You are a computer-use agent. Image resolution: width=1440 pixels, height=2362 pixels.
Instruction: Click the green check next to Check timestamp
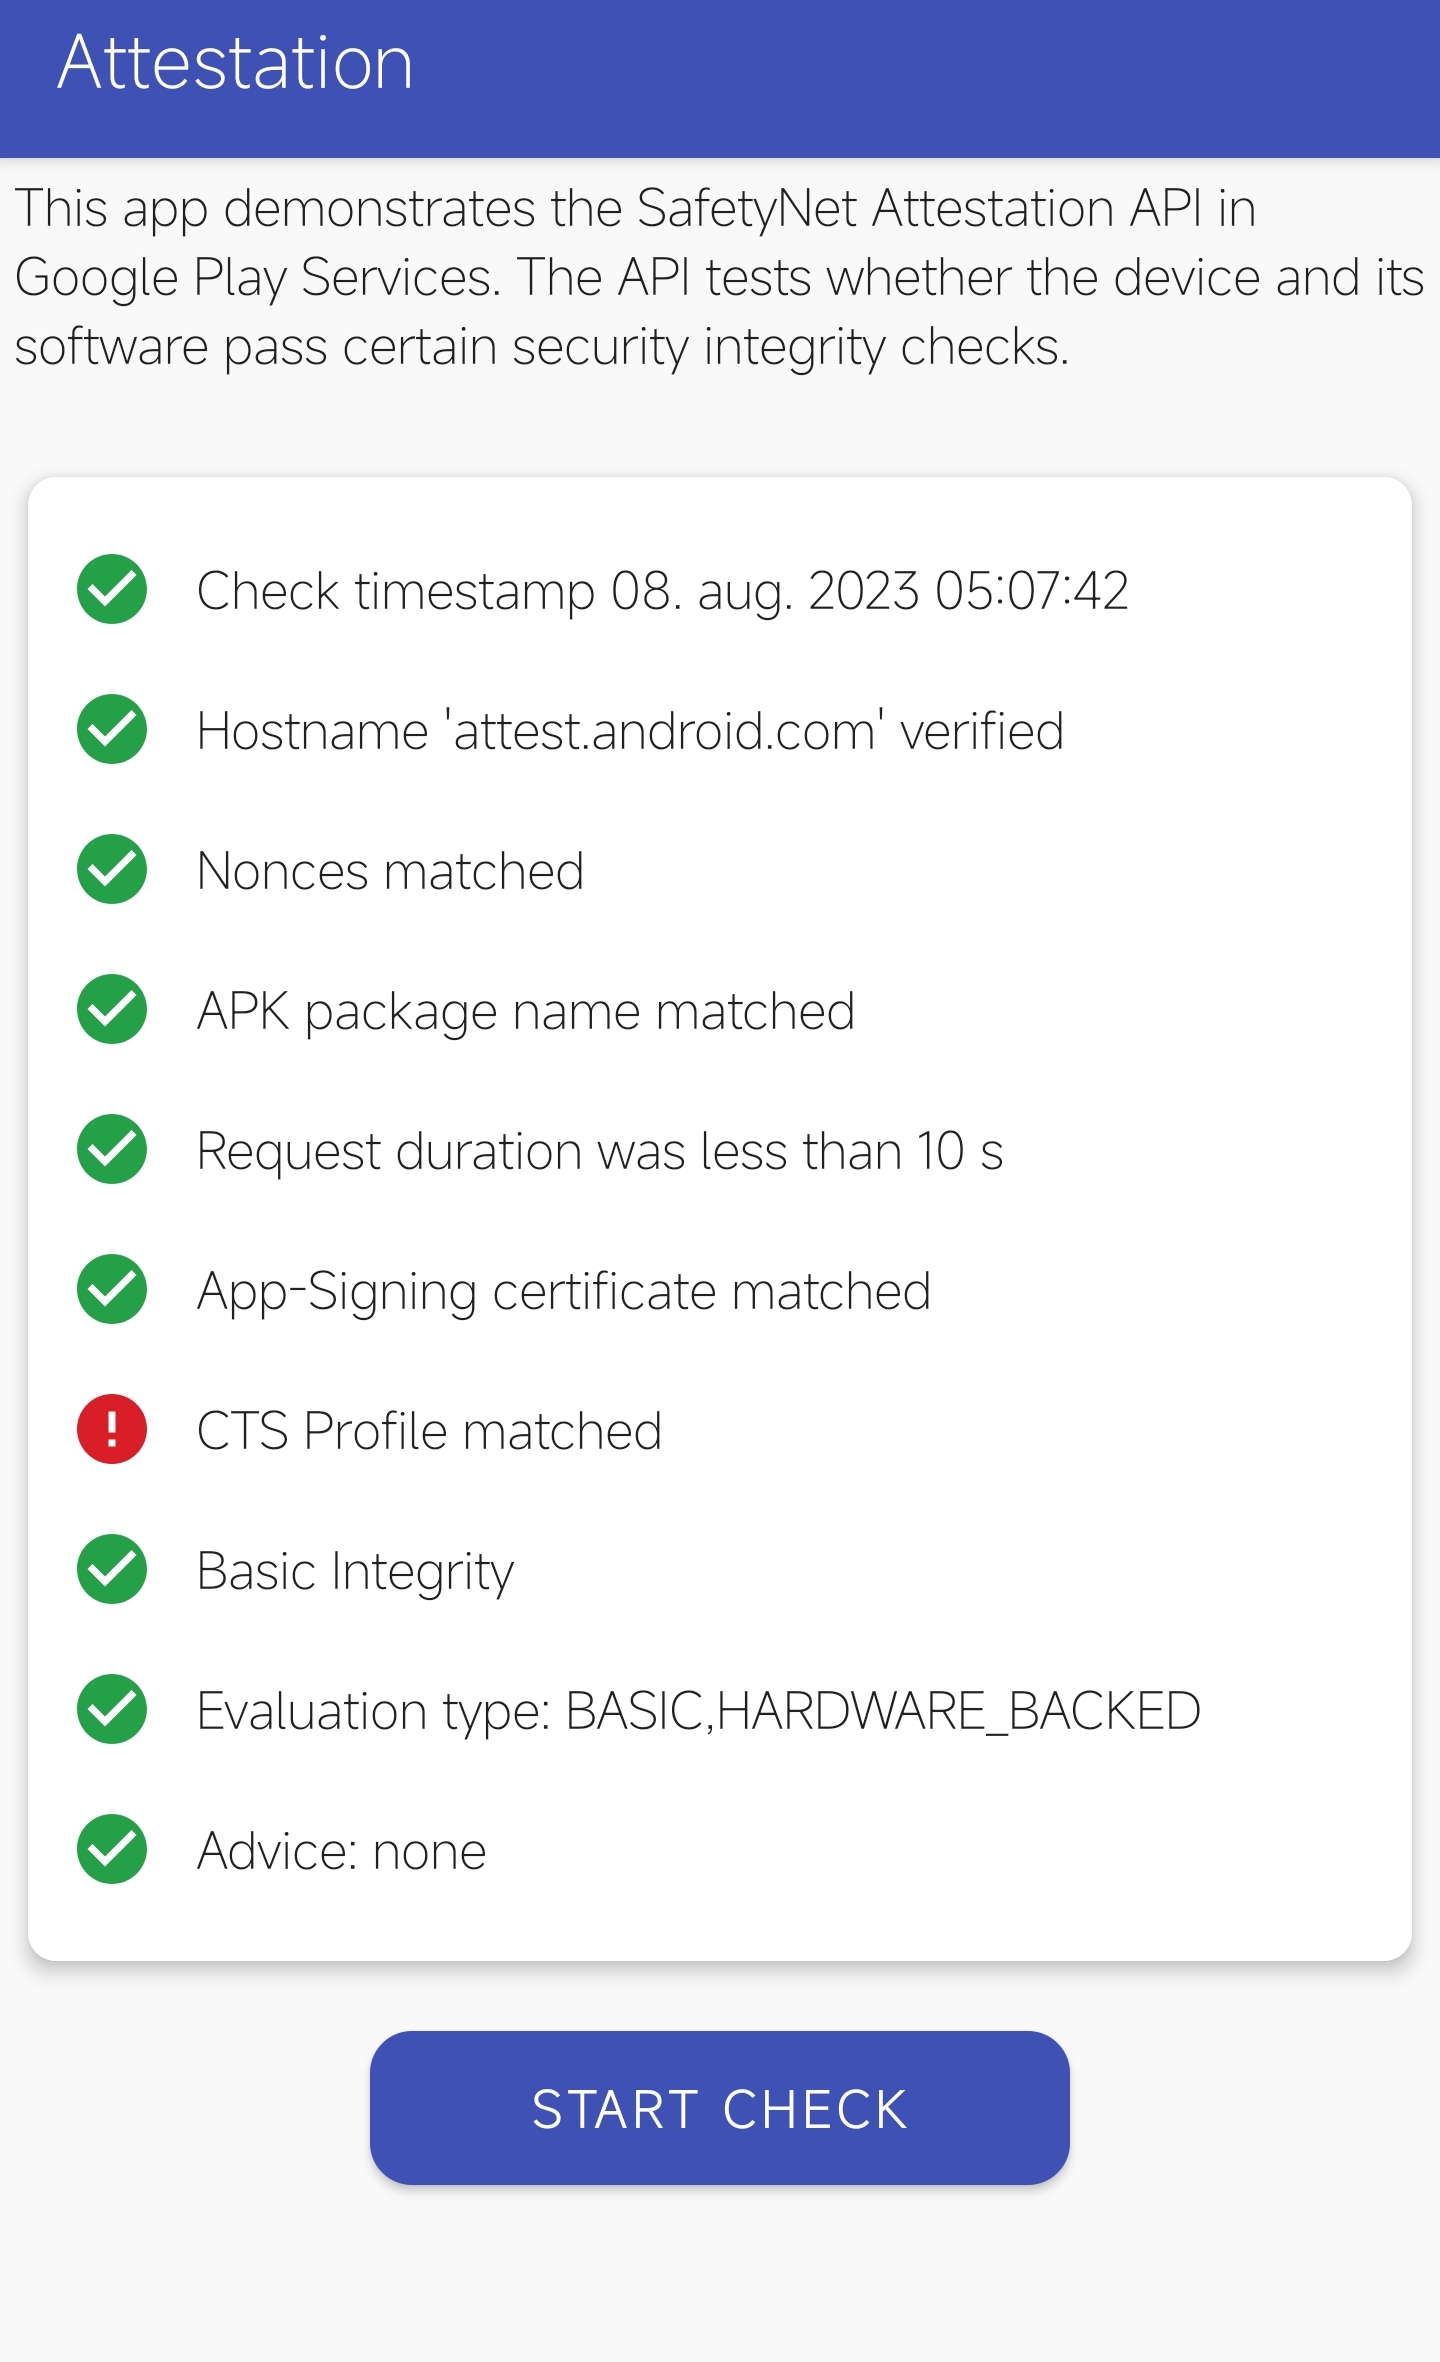click(112, 589)
